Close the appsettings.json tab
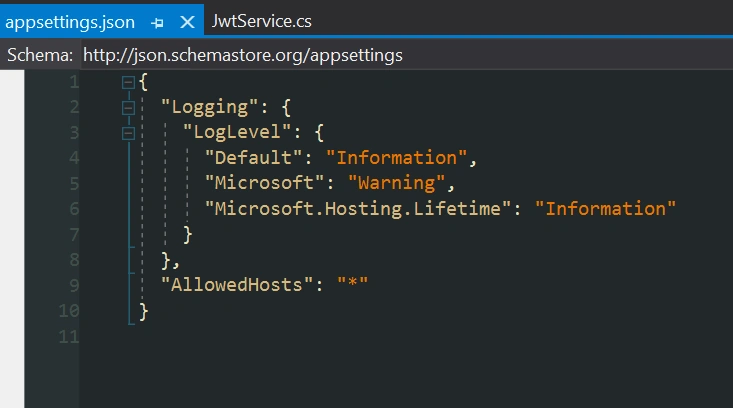This screenshot has height=408, width=733. point(187,22)
